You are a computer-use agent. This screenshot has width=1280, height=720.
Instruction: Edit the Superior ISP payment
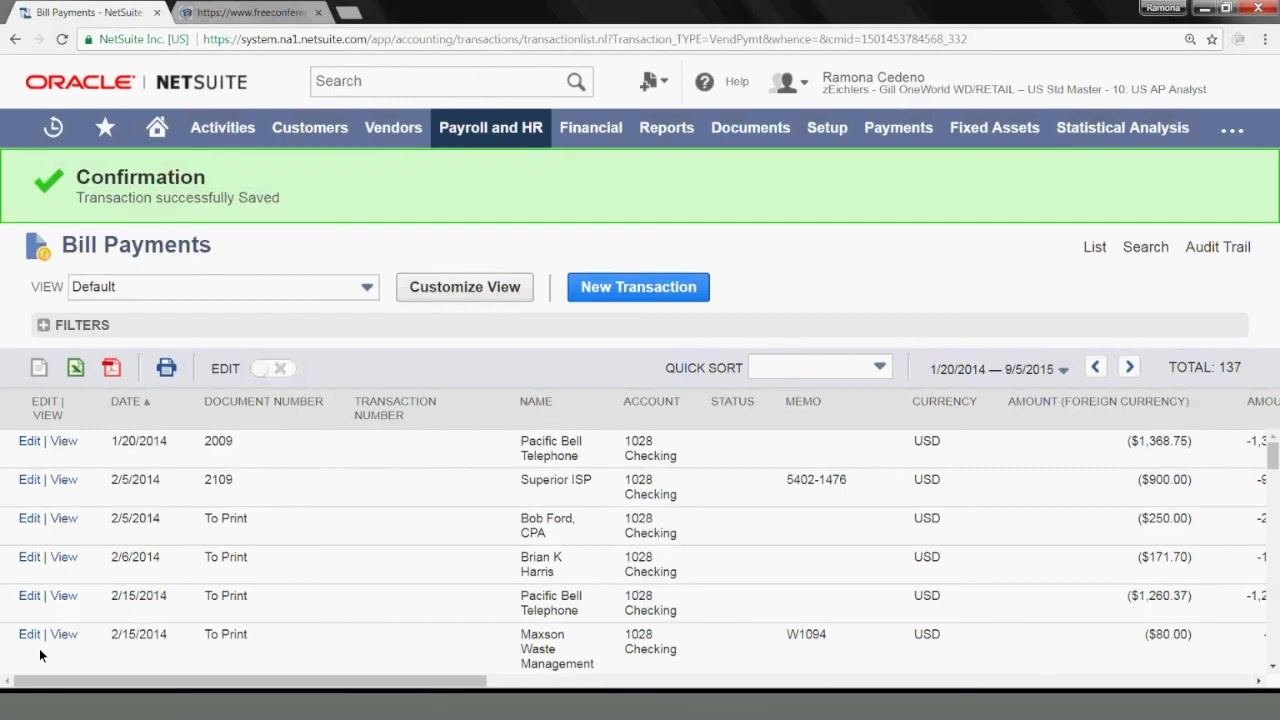(29, 480)
